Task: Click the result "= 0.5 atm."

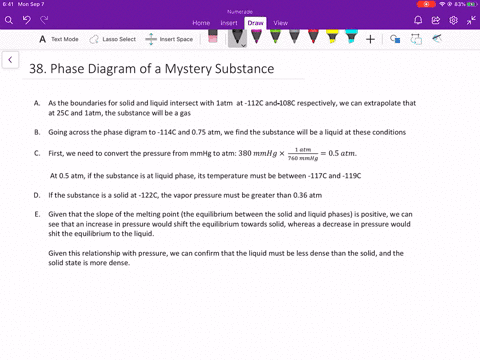Action: pyautogui.click(x=338, y=153)
